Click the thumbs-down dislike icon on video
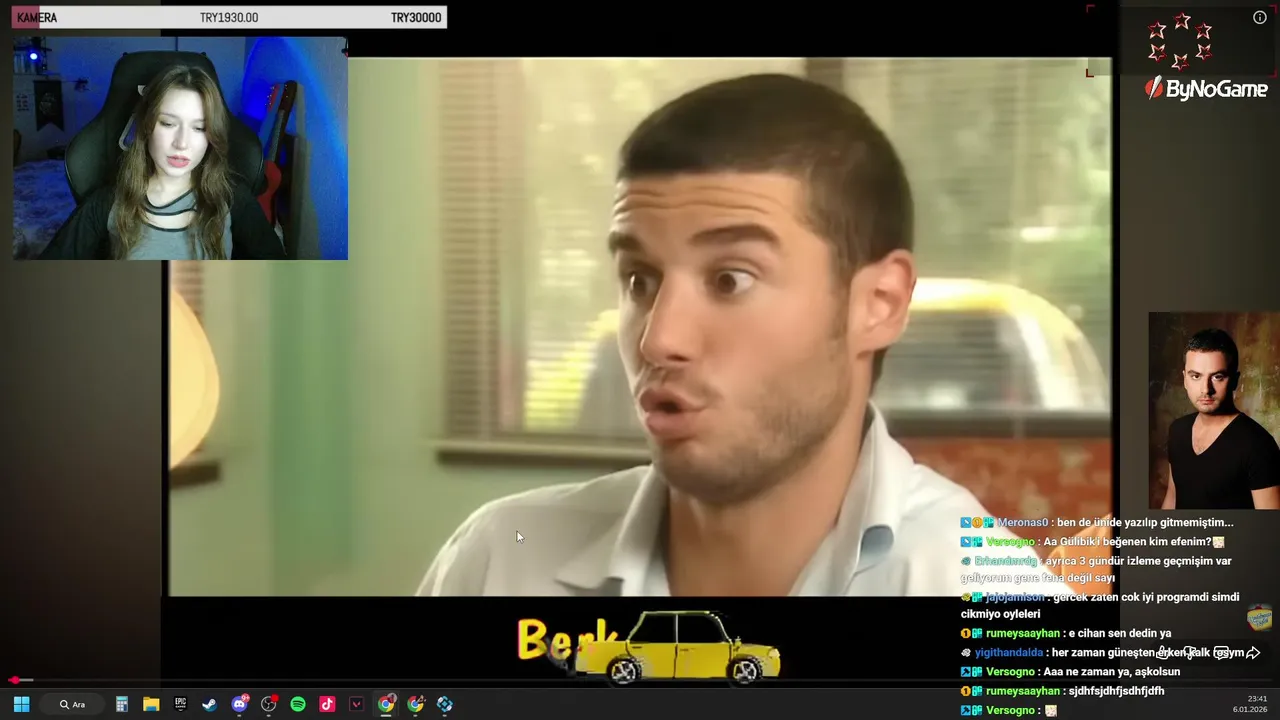 (1191, 653)
